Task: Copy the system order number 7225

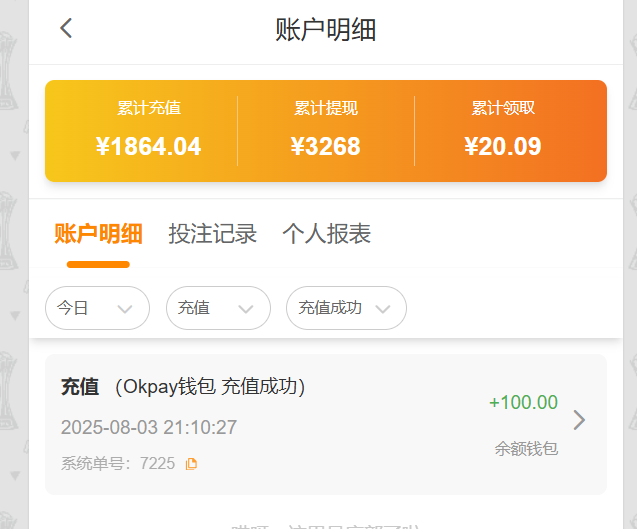Action: tap(192, 463)
